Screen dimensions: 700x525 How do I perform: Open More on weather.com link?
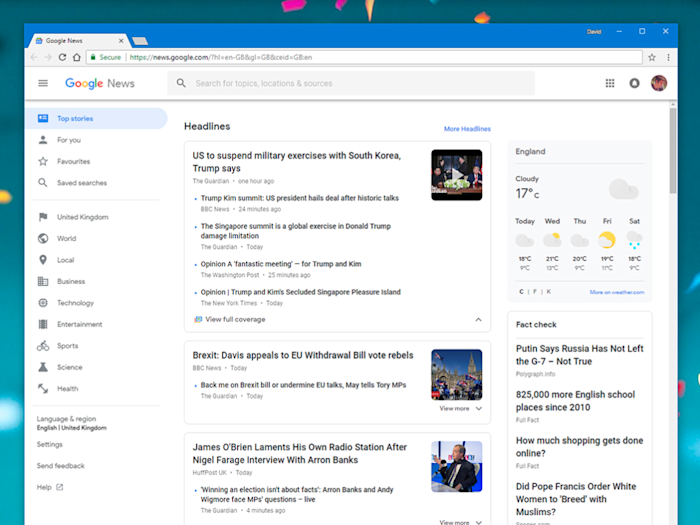click(617, 292)
